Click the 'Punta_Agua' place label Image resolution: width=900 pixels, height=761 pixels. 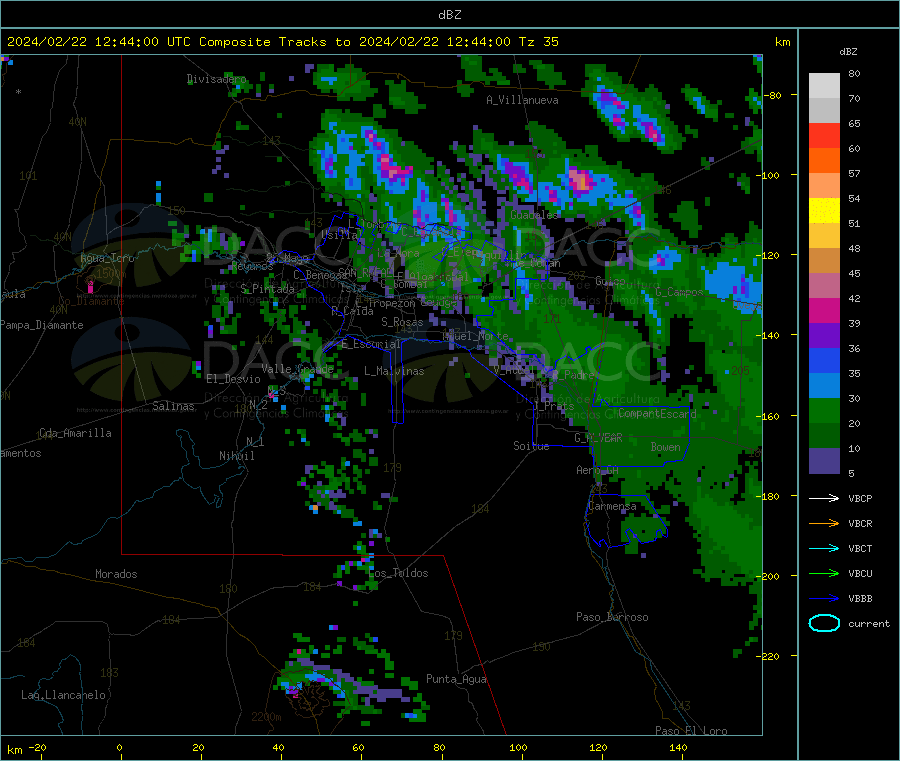456,679
